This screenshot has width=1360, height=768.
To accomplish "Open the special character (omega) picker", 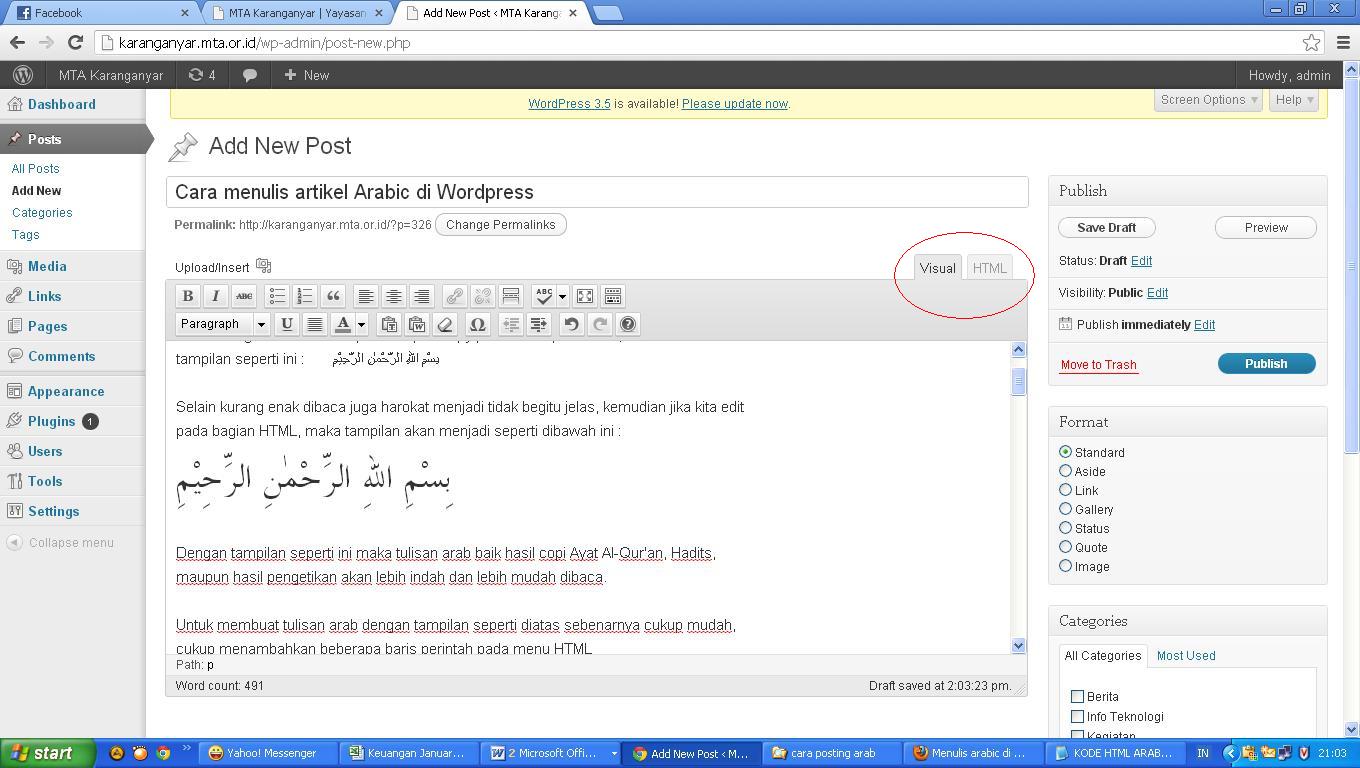I will click(x=477, y=324).
